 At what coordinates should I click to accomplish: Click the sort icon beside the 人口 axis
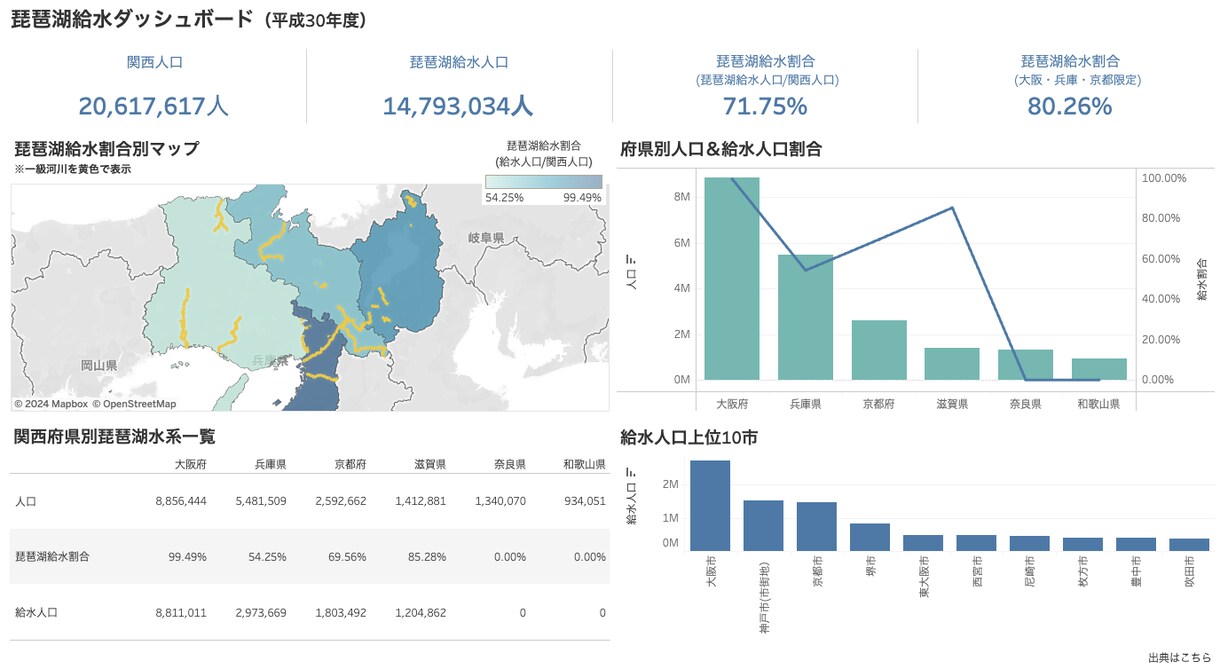[631, 257]
